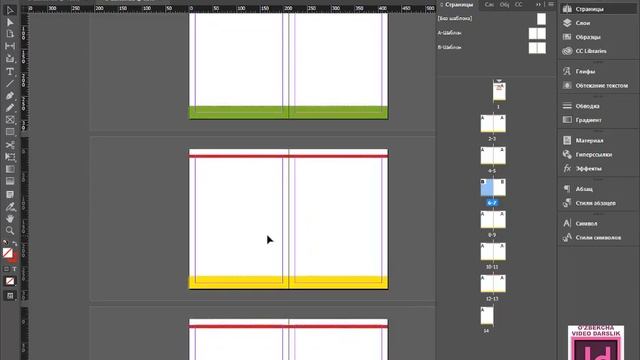Switch to the Обр swatches tab
Screen dimensions: 640x360
point(504,5)
